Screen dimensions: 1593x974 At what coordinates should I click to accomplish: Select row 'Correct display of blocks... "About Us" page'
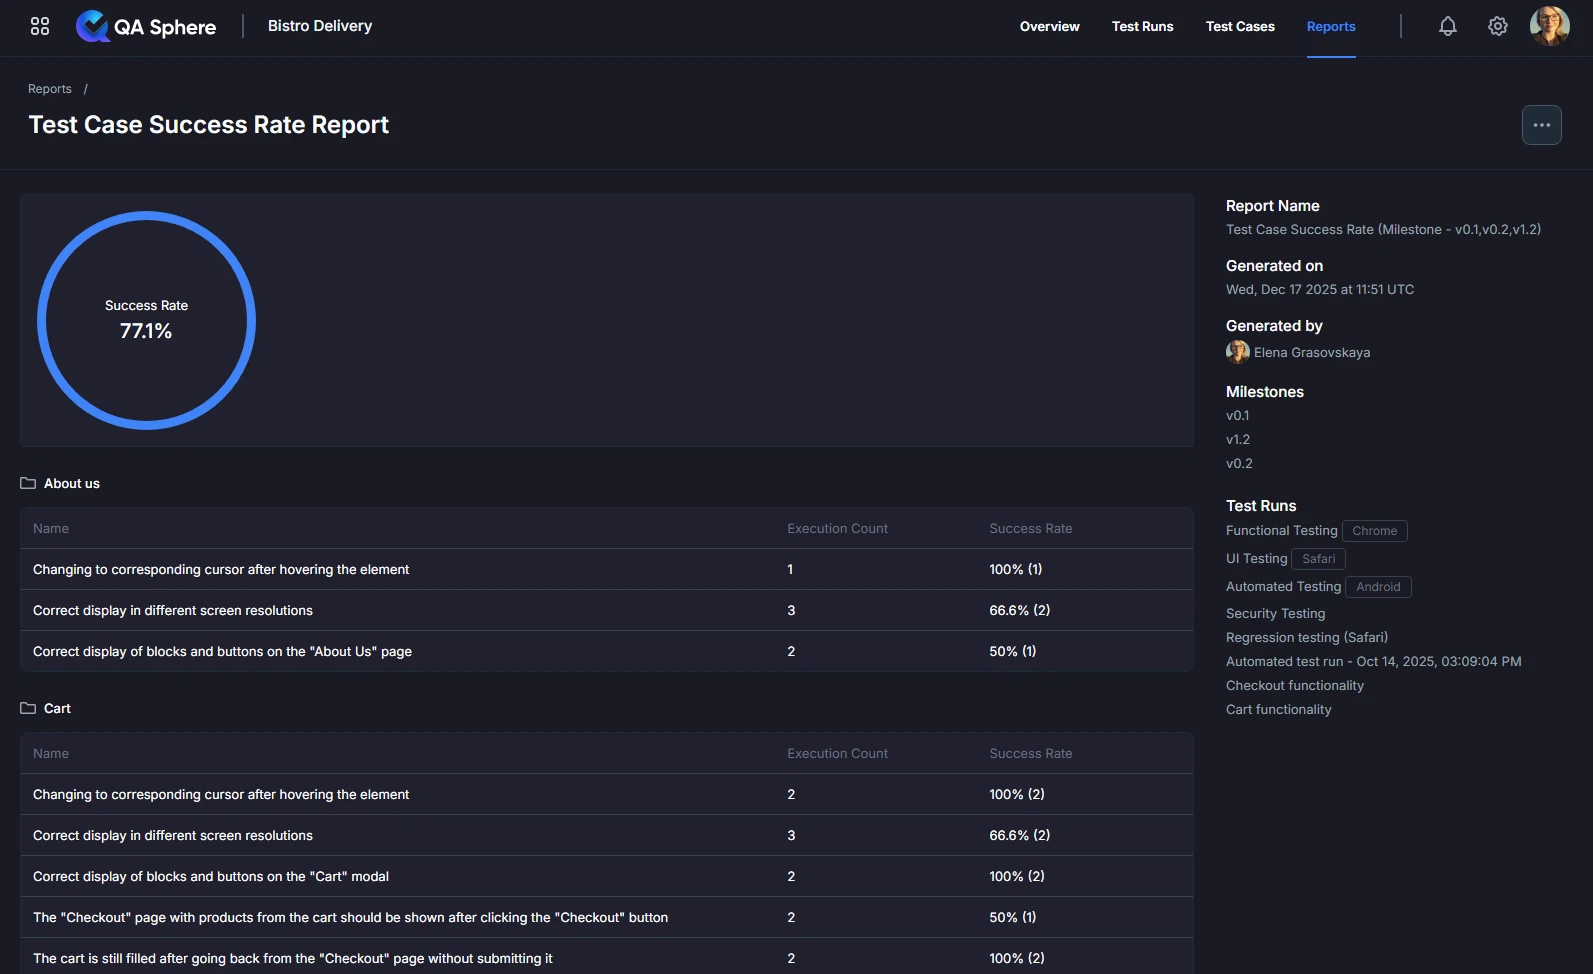coord(606,651)
